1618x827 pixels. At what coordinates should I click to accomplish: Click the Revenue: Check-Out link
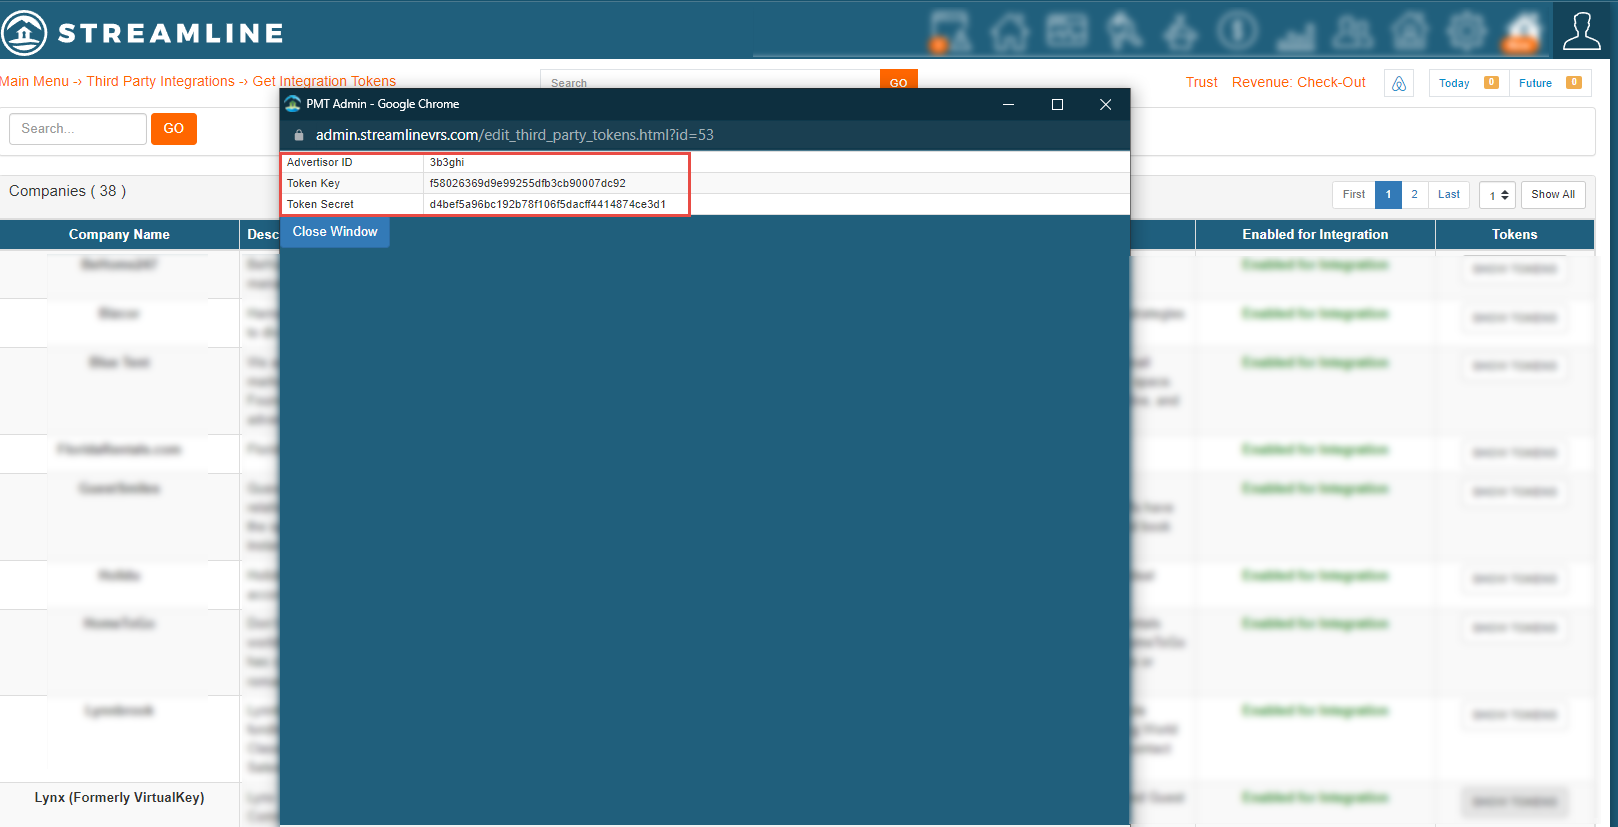pyautogui.click(x=1299, y=83)
